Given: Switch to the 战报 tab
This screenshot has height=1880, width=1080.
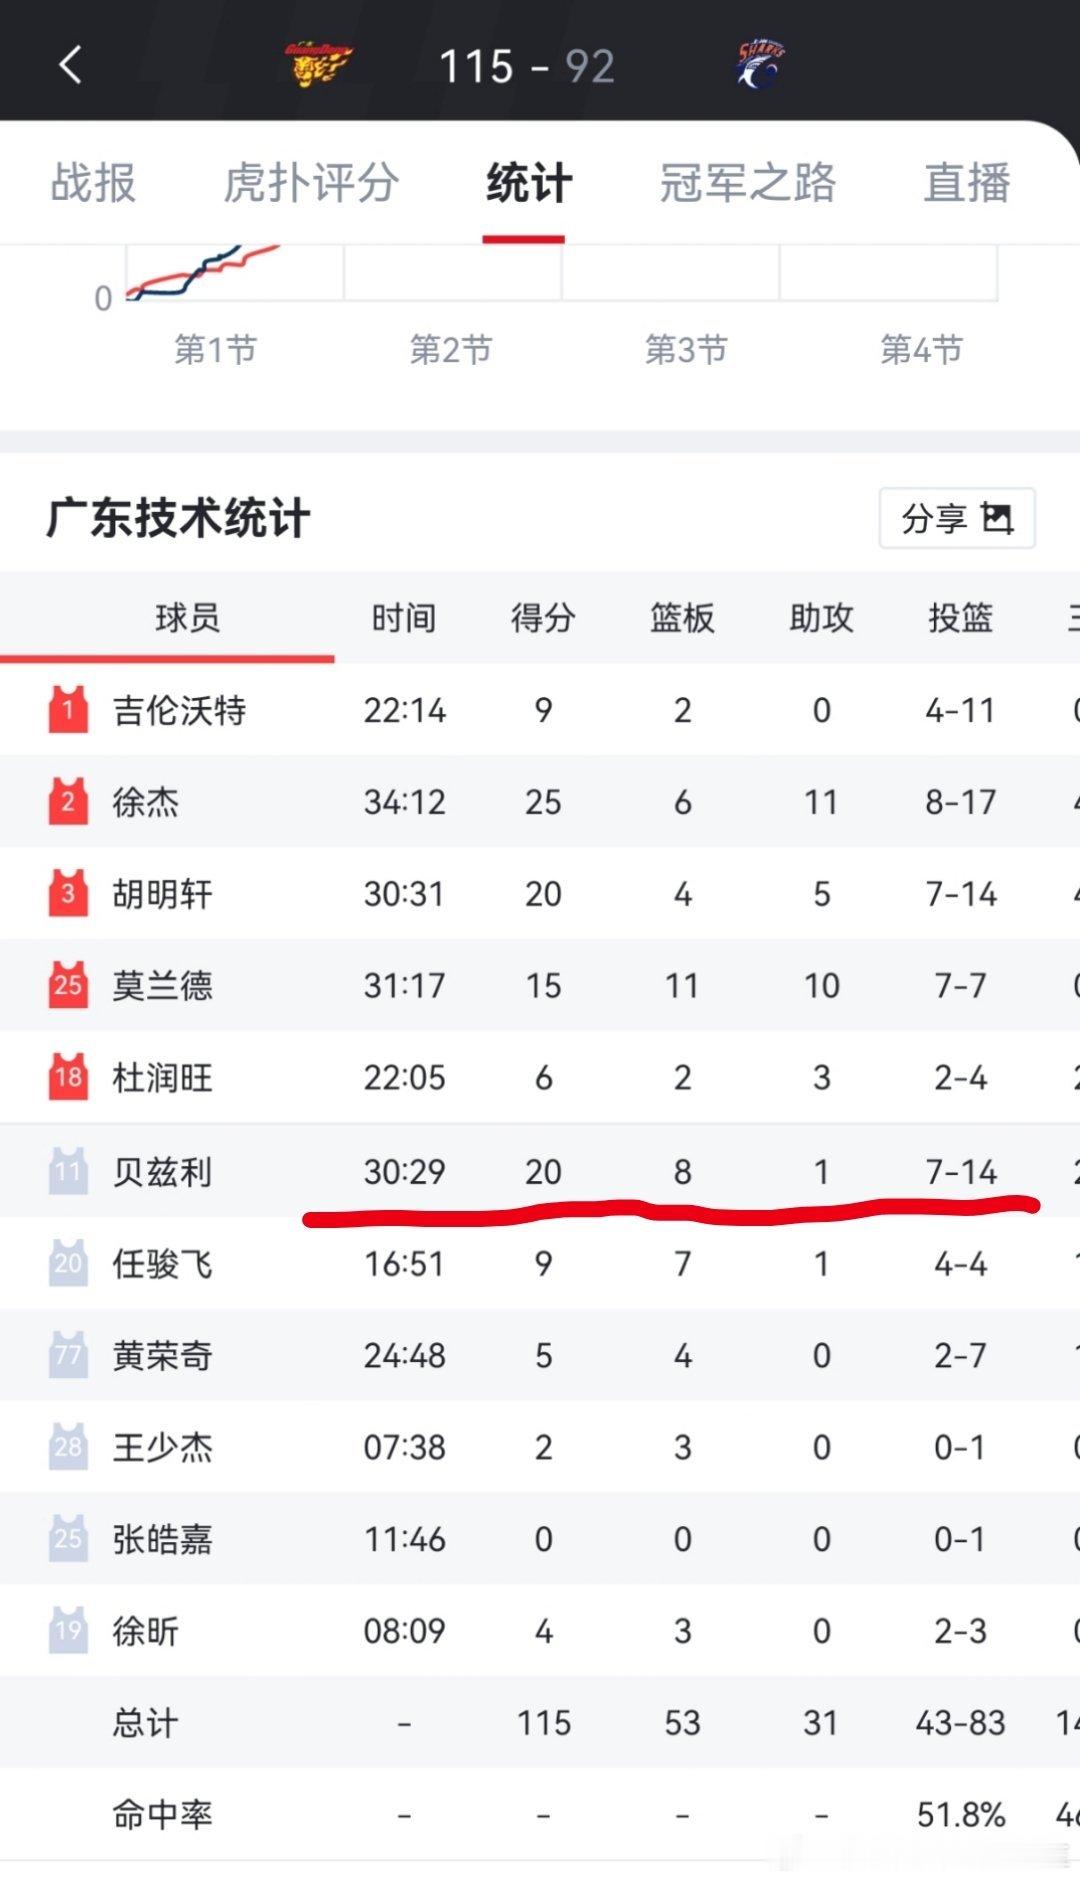Looking at the screenshot, I should pos(93,183).
